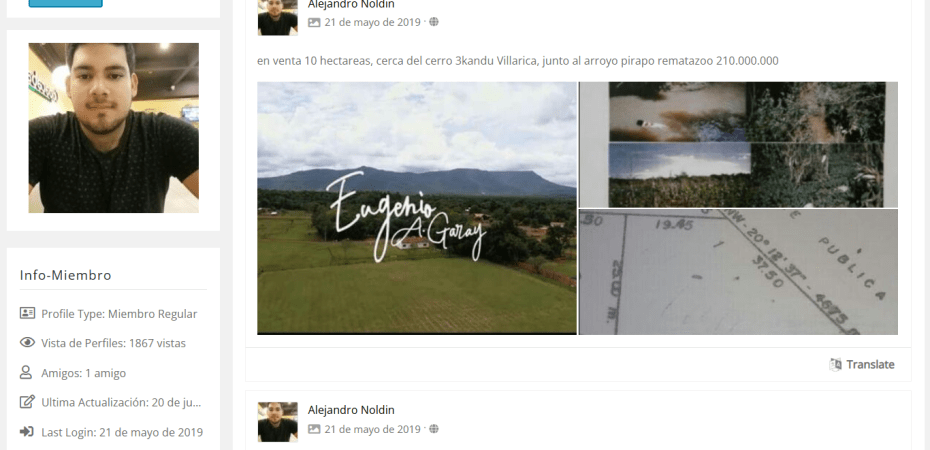Click the photo icon on second post date
Screen dimensions: 930x450
tap(314, 429)
